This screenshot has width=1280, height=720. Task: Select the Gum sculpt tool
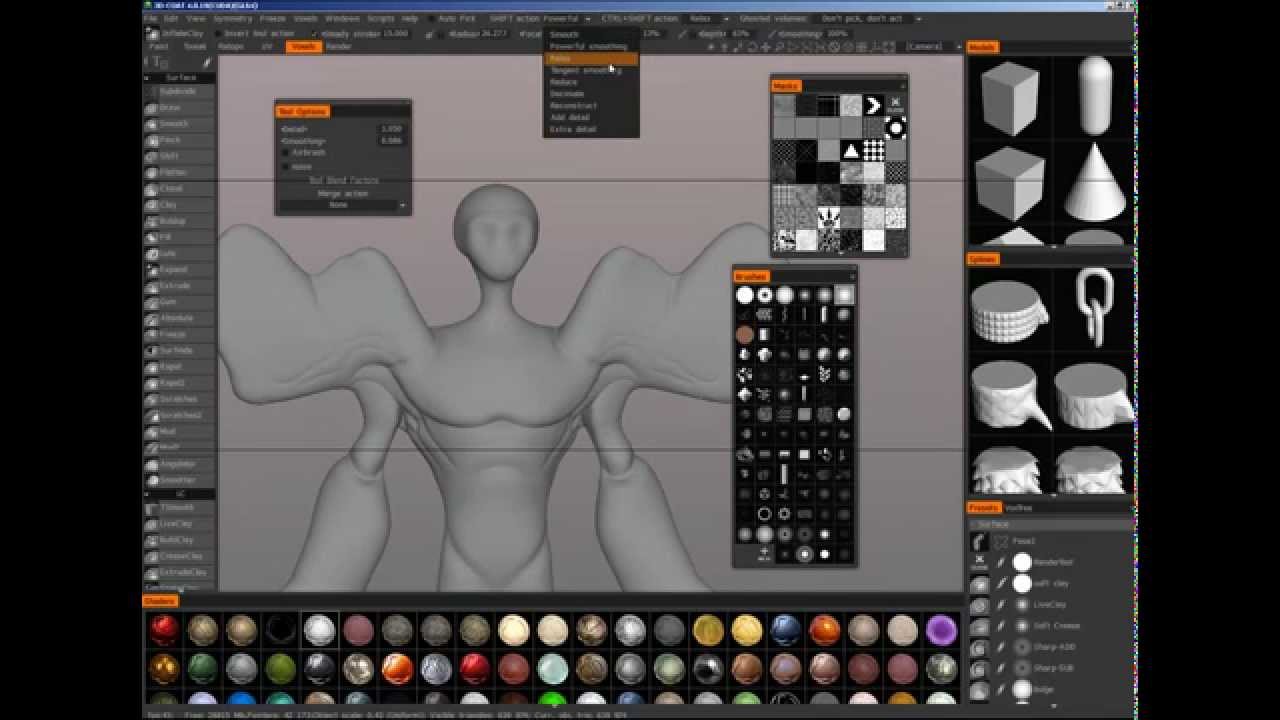(181, 302)
